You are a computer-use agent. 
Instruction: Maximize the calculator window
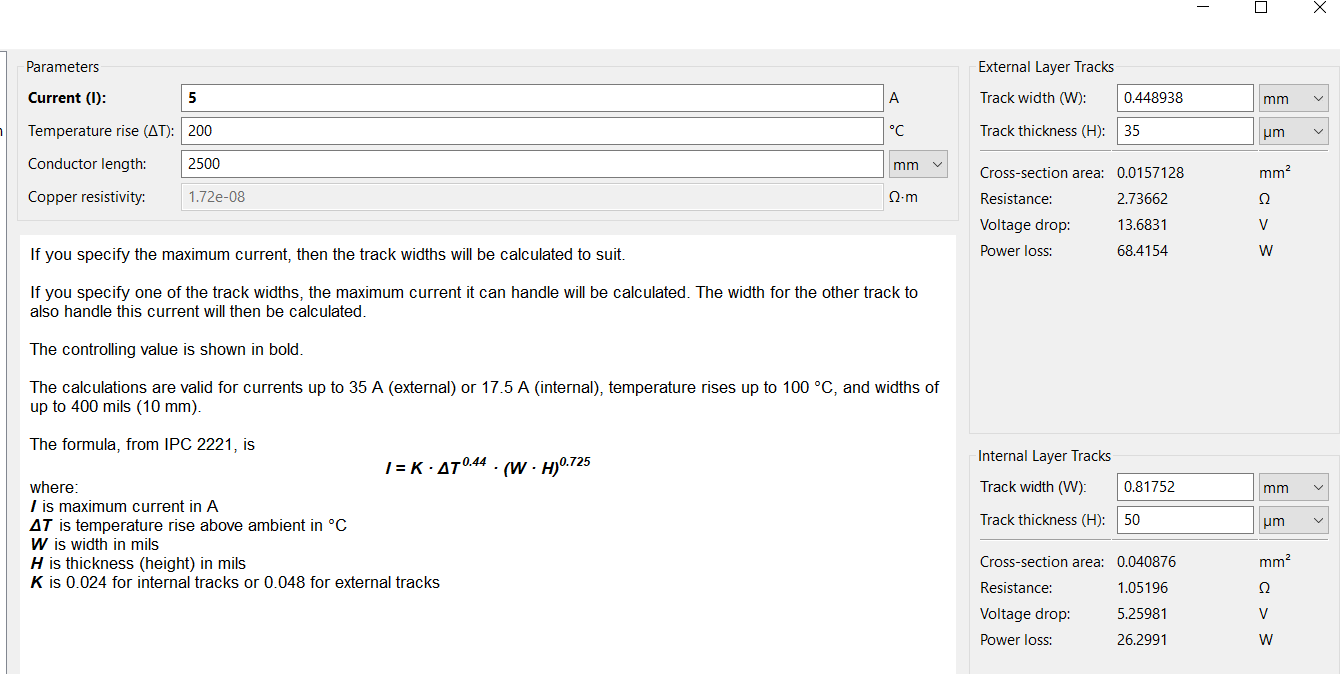(x=1261, y=8)
